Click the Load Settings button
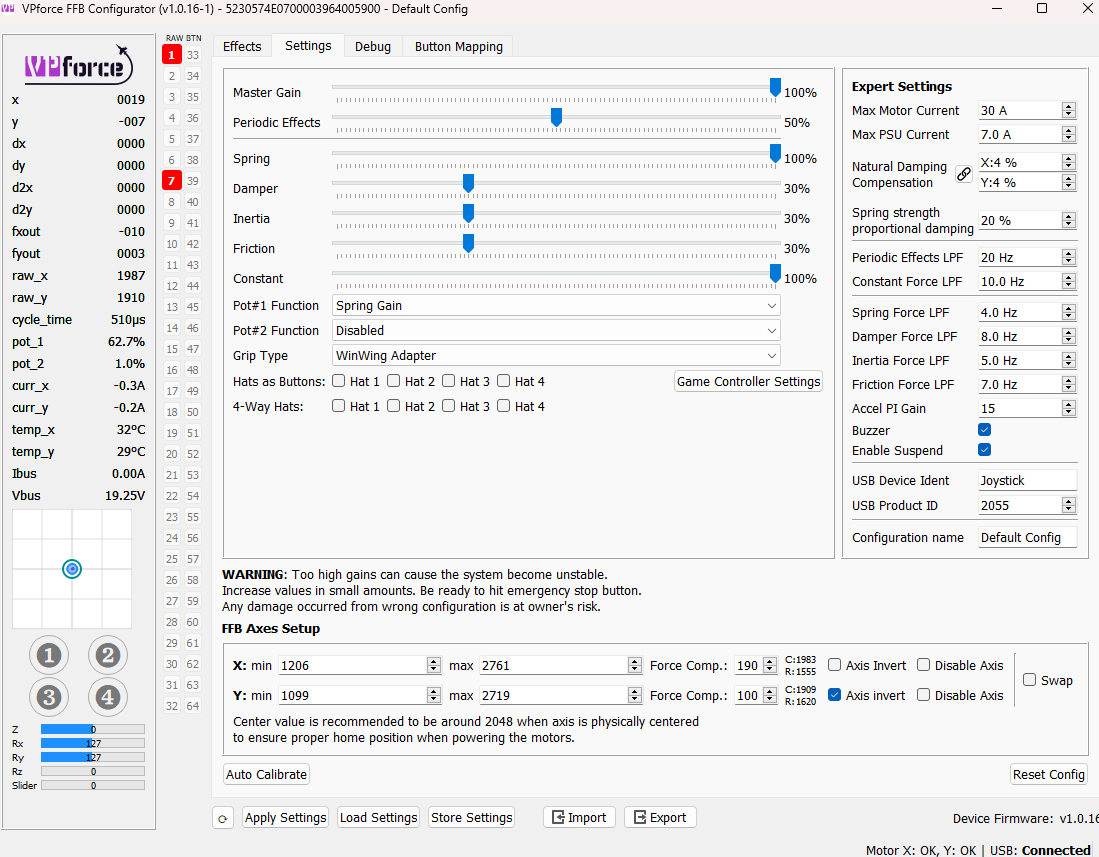 (x=378, y=818)
